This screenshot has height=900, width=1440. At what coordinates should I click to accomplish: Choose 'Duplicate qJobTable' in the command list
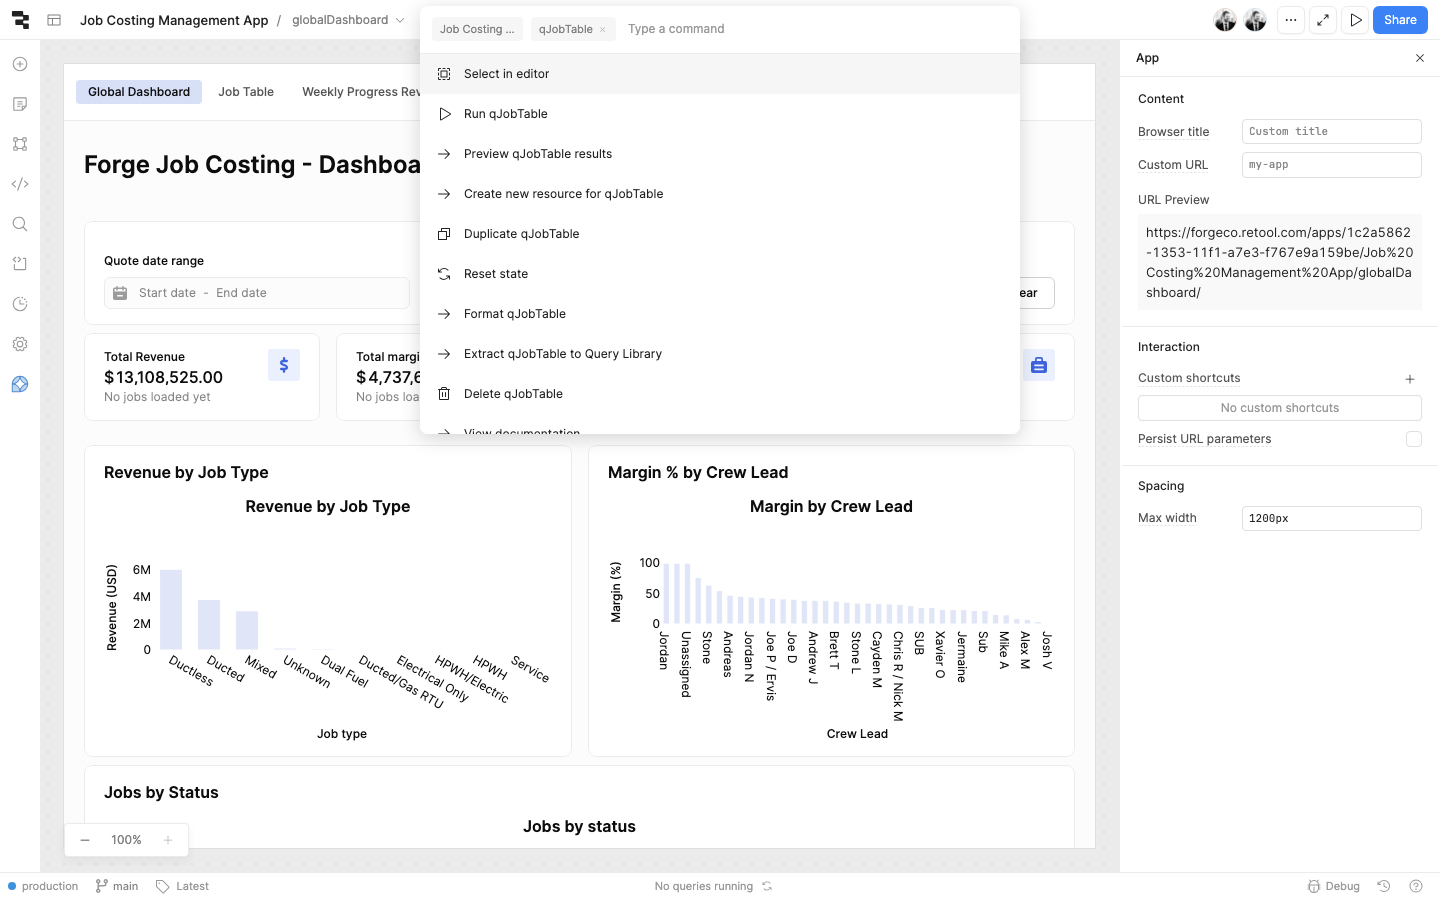point(521,234)
